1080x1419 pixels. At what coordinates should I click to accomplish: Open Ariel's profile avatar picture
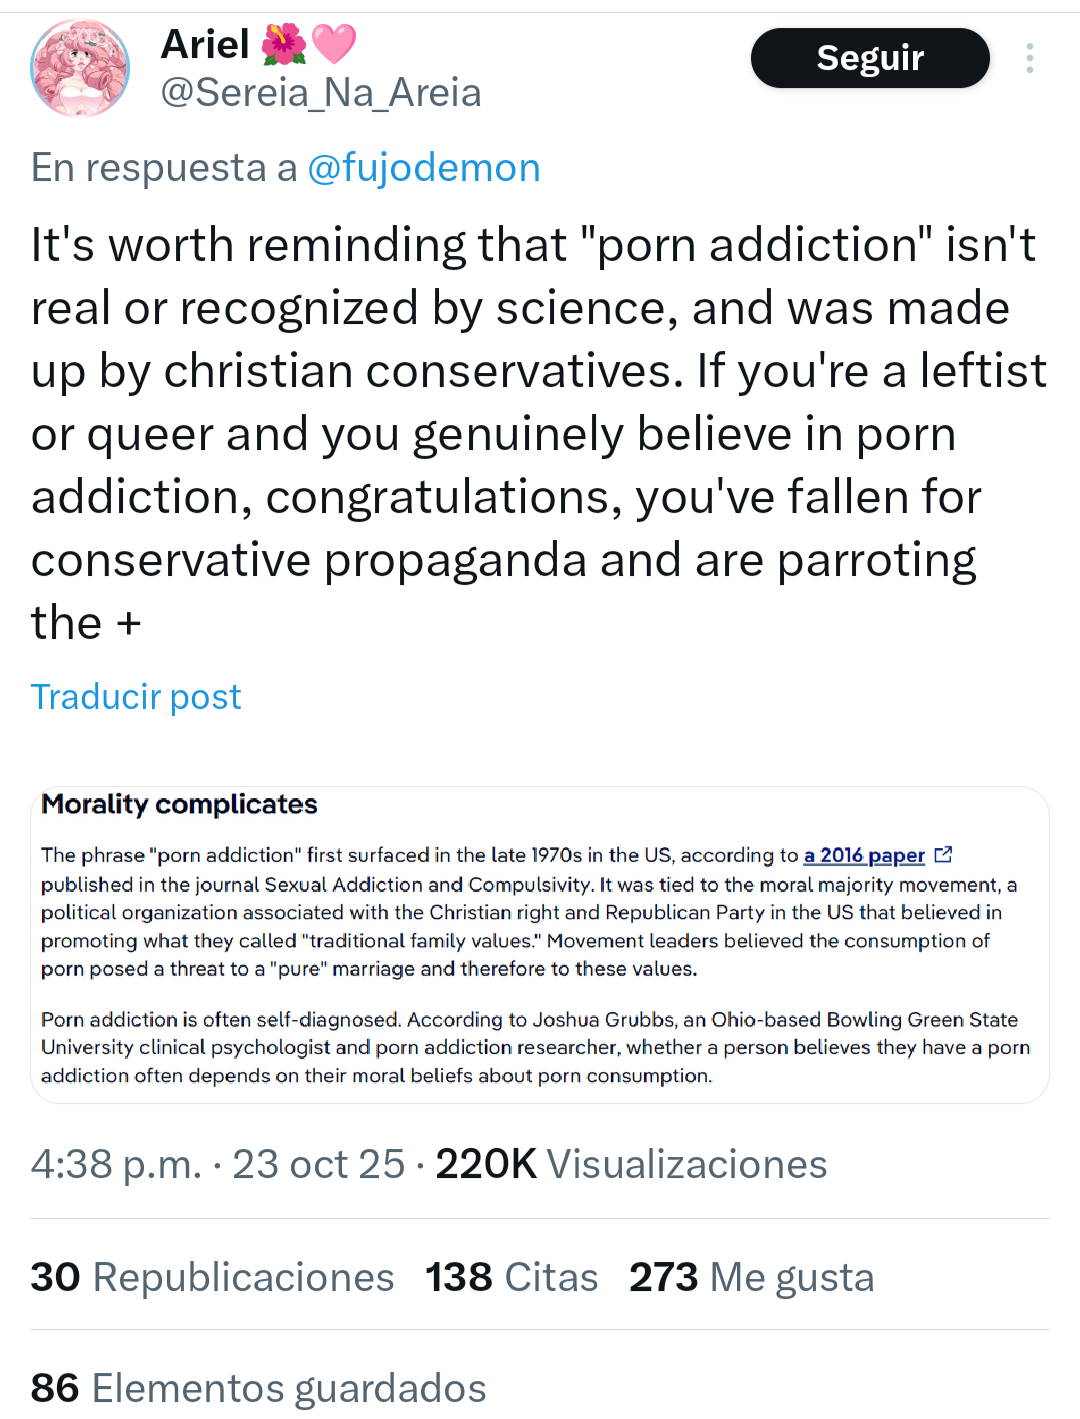(x=80, y=68)
